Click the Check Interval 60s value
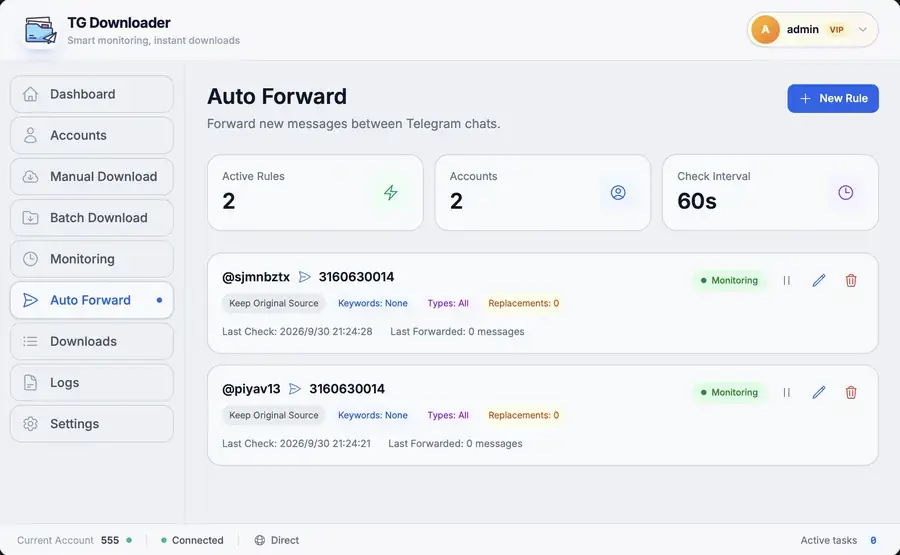900x555 pixels. click(x=697, y=201)
